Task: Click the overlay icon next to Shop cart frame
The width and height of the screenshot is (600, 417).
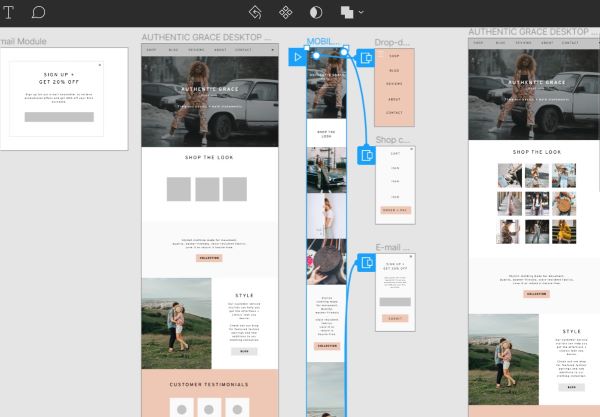Action: coord(366,155)
